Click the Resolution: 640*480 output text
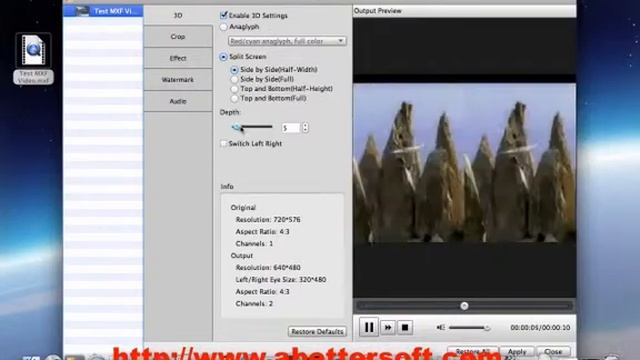640x360 pixels. [x=268, y=268]
